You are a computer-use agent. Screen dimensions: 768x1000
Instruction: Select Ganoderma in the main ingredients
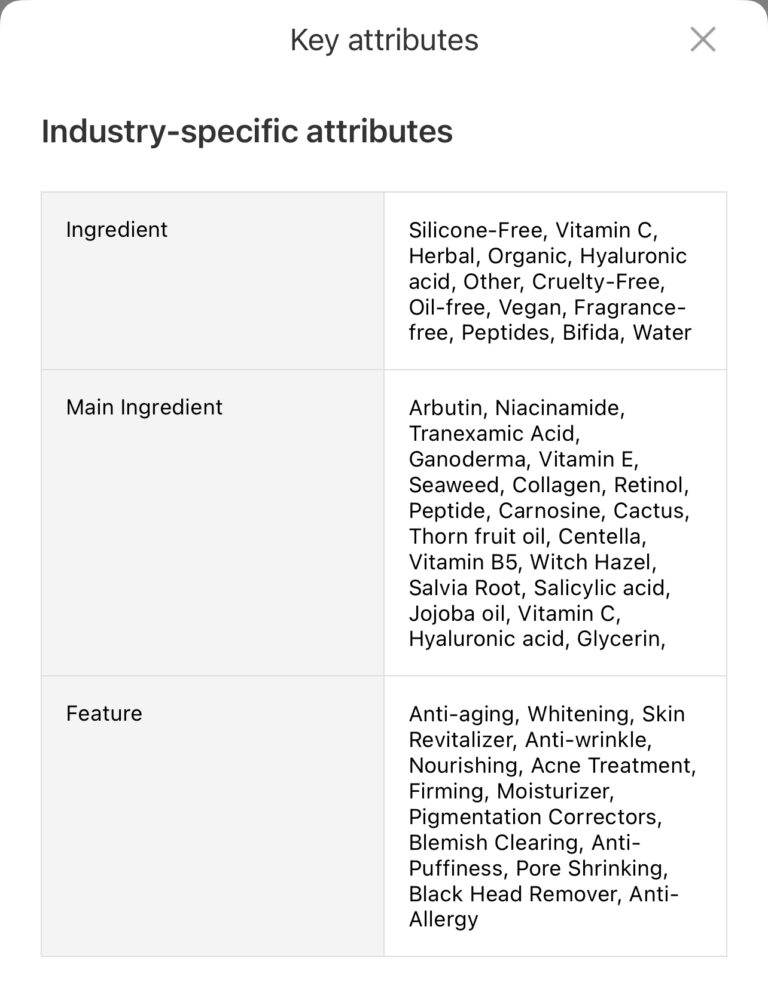(x=467, y=460)
